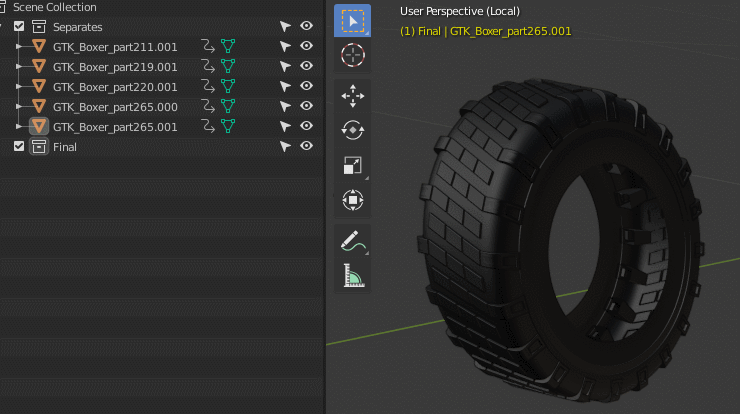Select GTK_Boxer_part265.000 name in outliner
Screen dimensions: 740x414
pos(115,107)
